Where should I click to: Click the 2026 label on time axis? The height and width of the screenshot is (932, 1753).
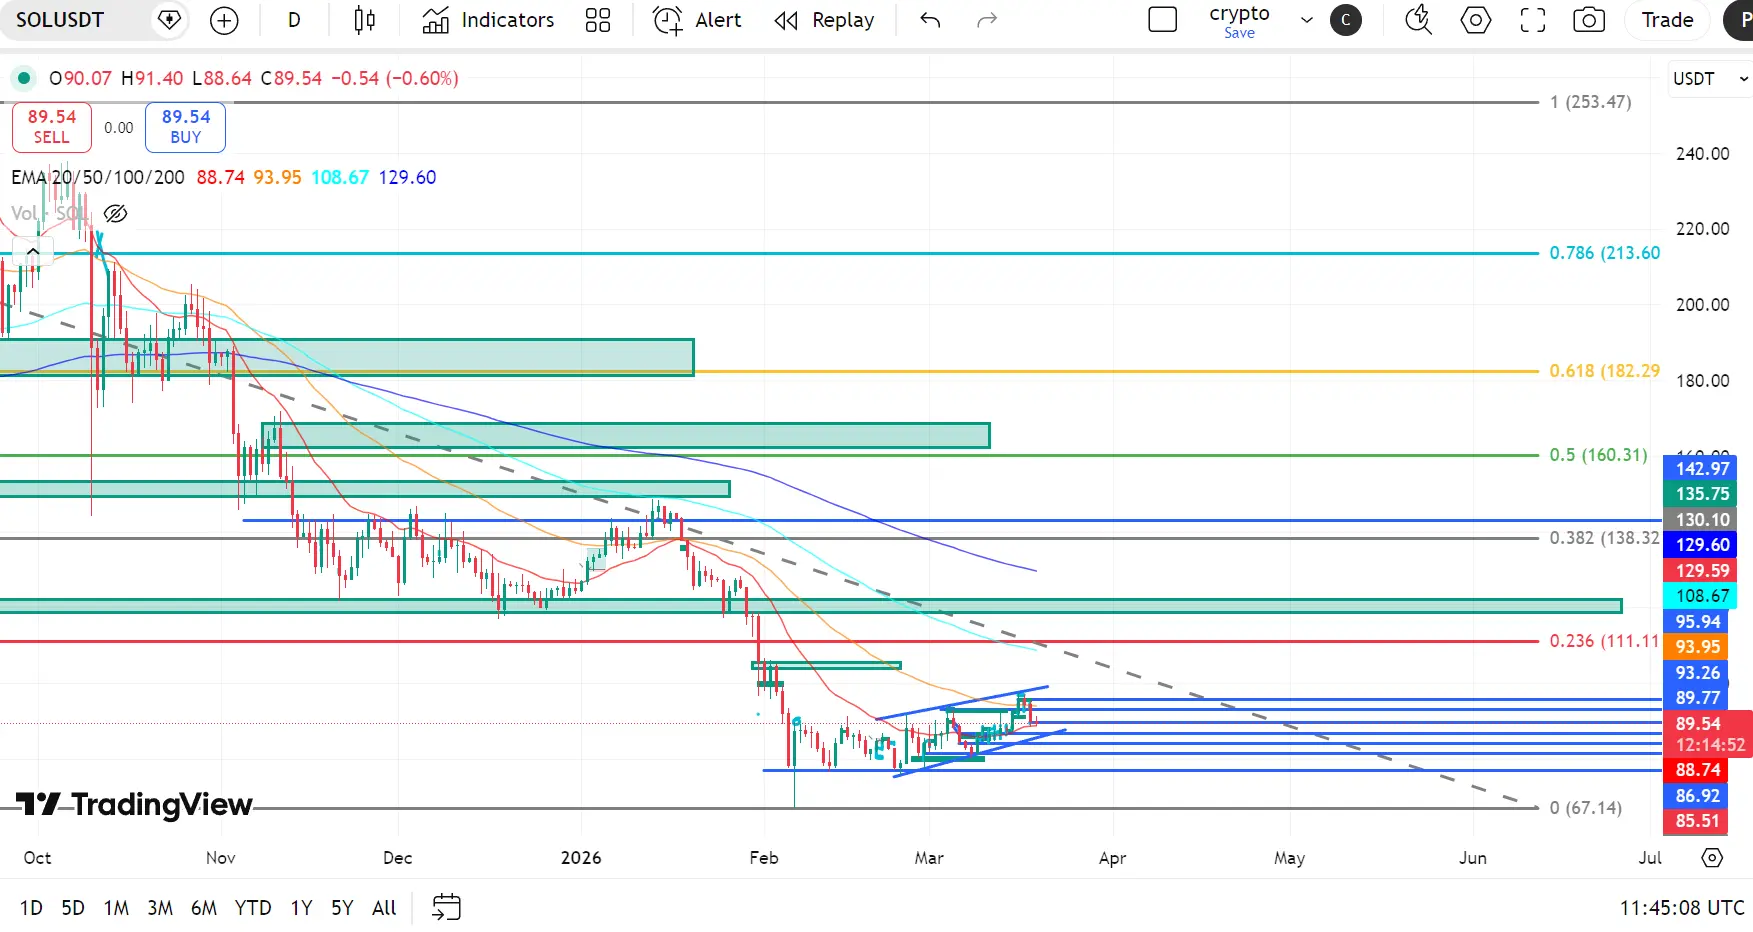581,858
